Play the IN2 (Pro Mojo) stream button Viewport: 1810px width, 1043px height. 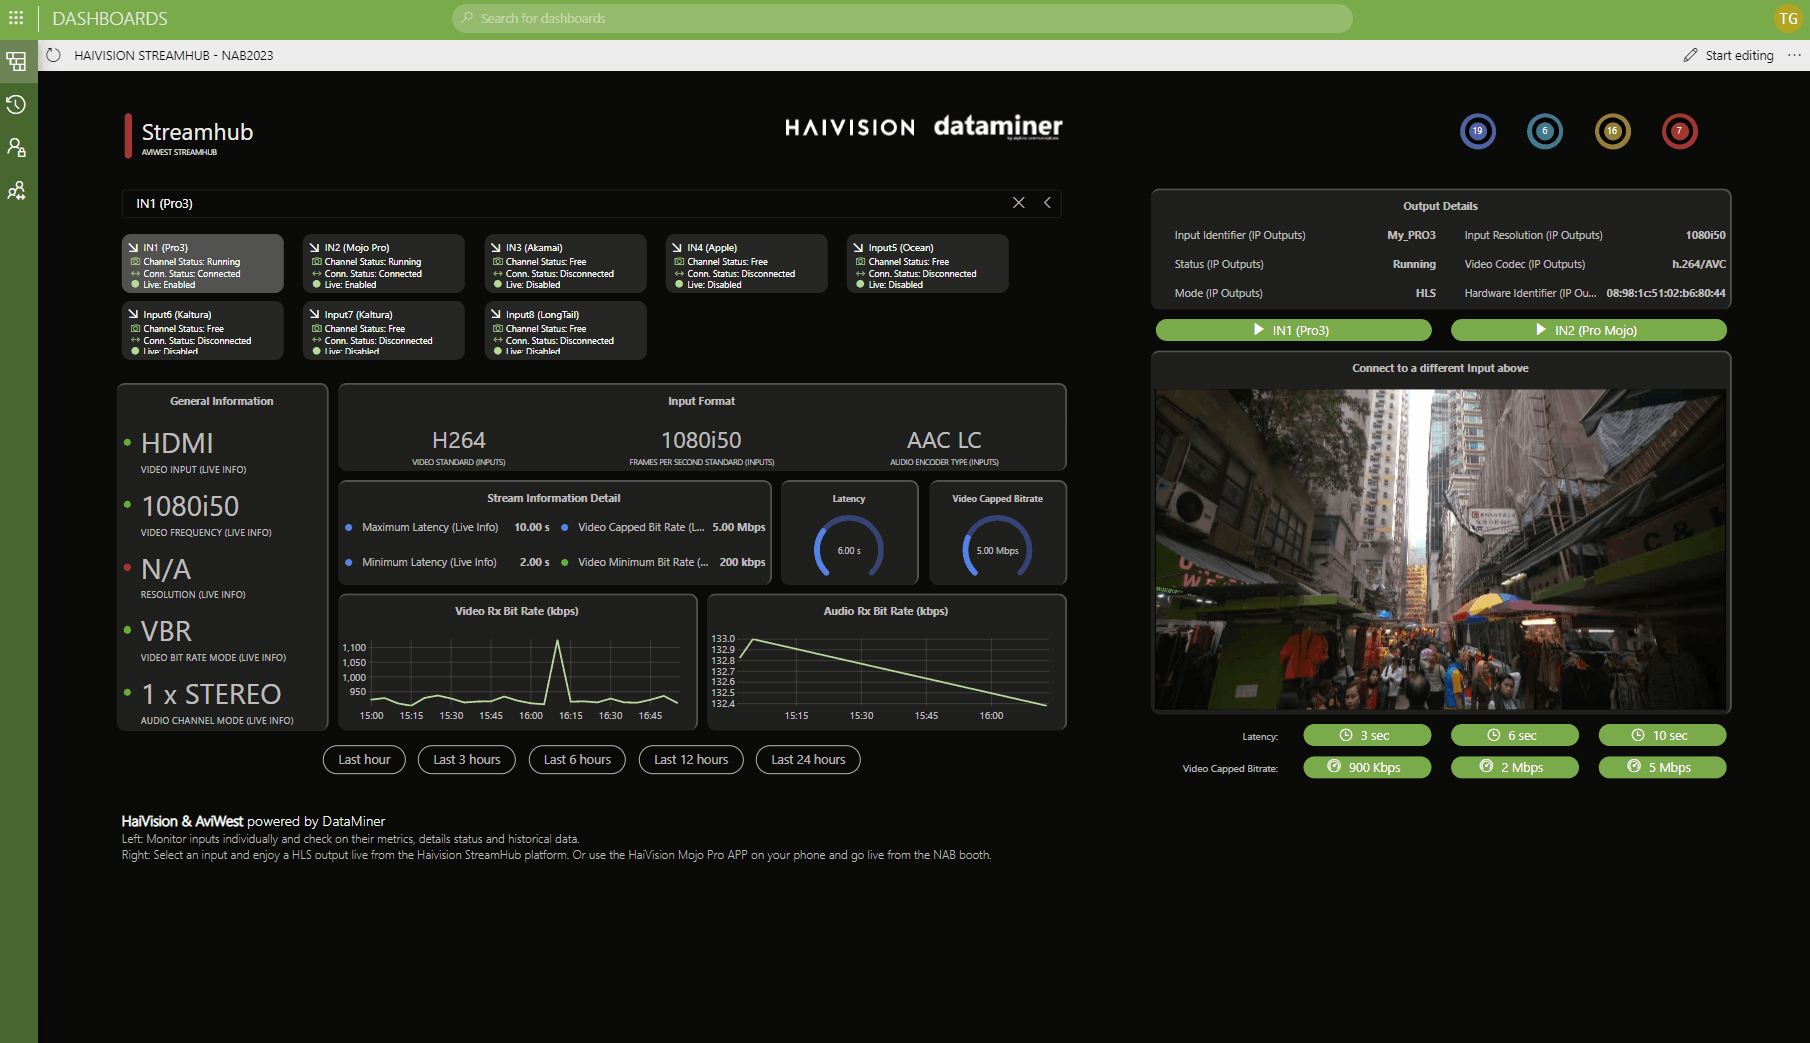tap(1588, 330)
